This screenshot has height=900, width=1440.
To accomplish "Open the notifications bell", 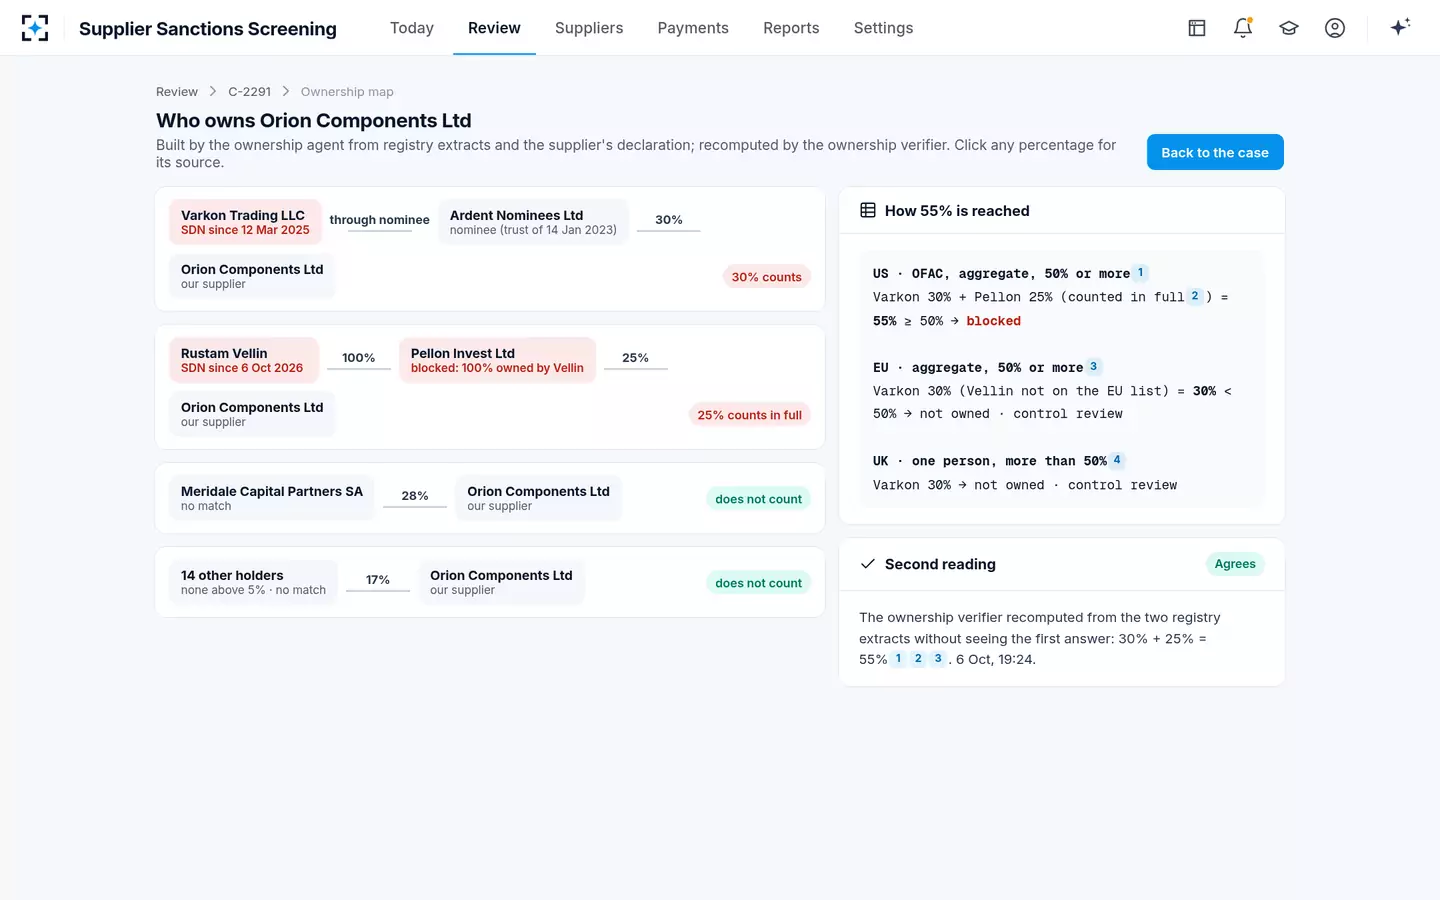I will click(1243, 28).
